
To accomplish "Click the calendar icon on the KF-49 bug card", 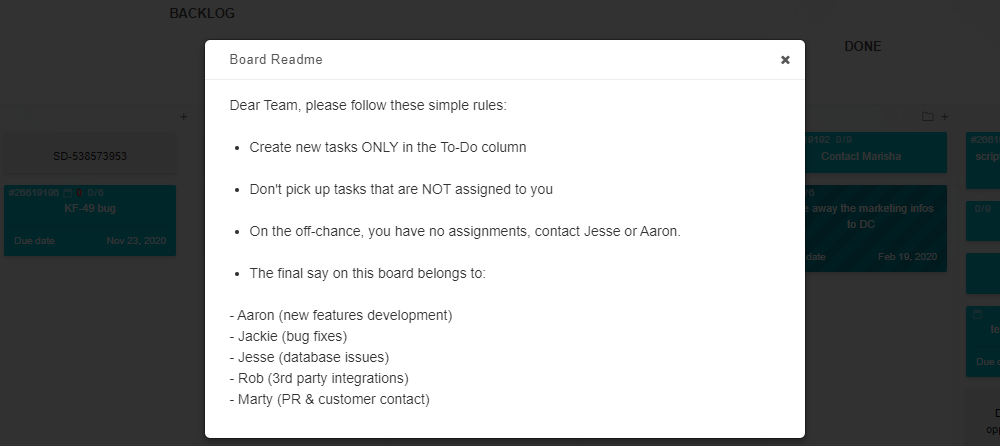I will point(68,193).
